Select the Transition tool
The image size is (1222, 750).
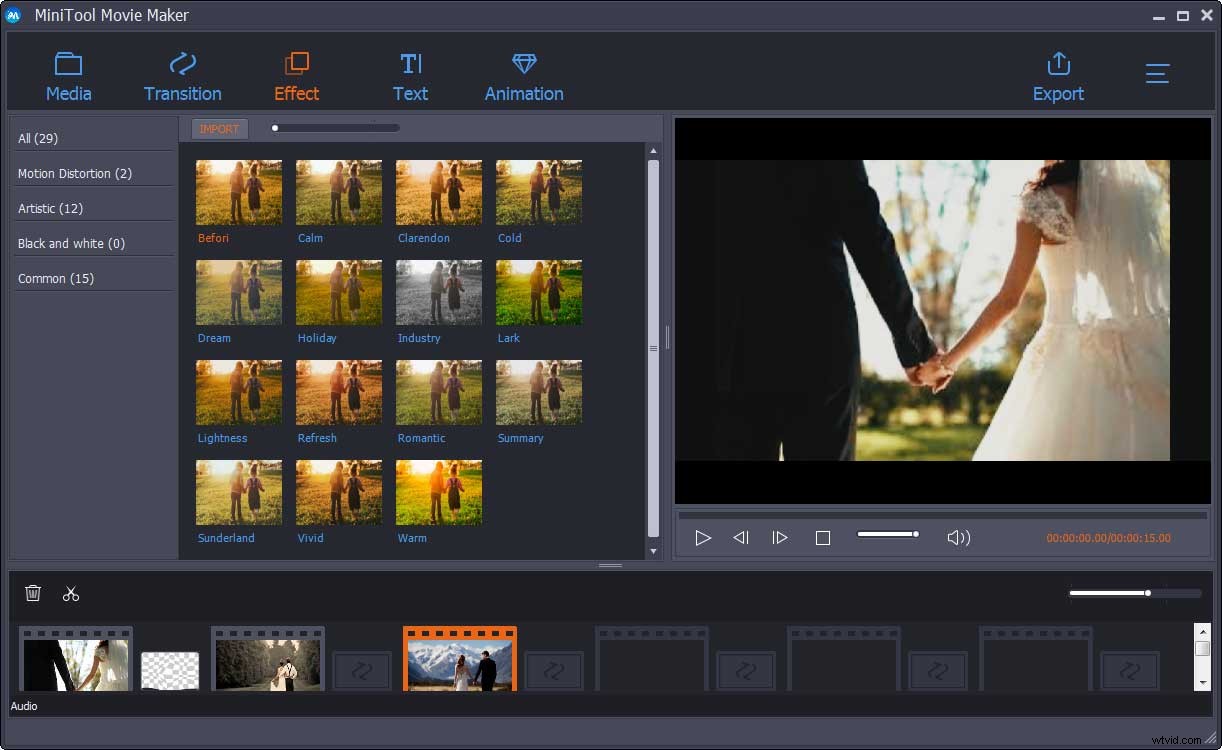pos(182,75)
